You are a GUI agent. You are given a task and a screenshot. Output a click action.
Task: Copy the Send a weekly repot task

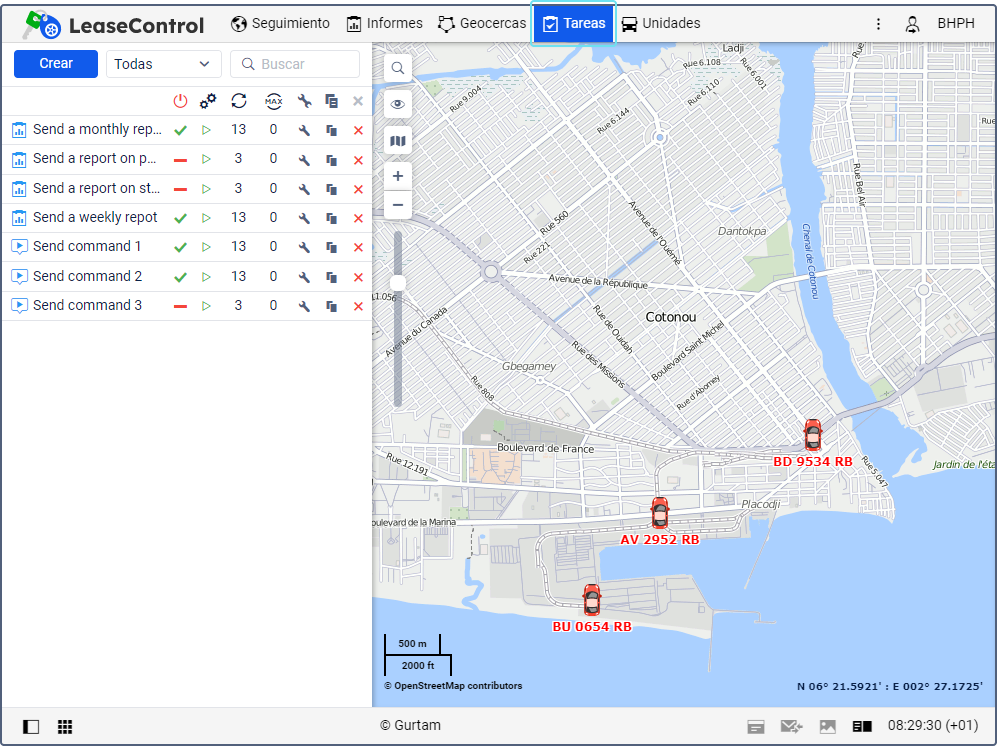point(331,218)
